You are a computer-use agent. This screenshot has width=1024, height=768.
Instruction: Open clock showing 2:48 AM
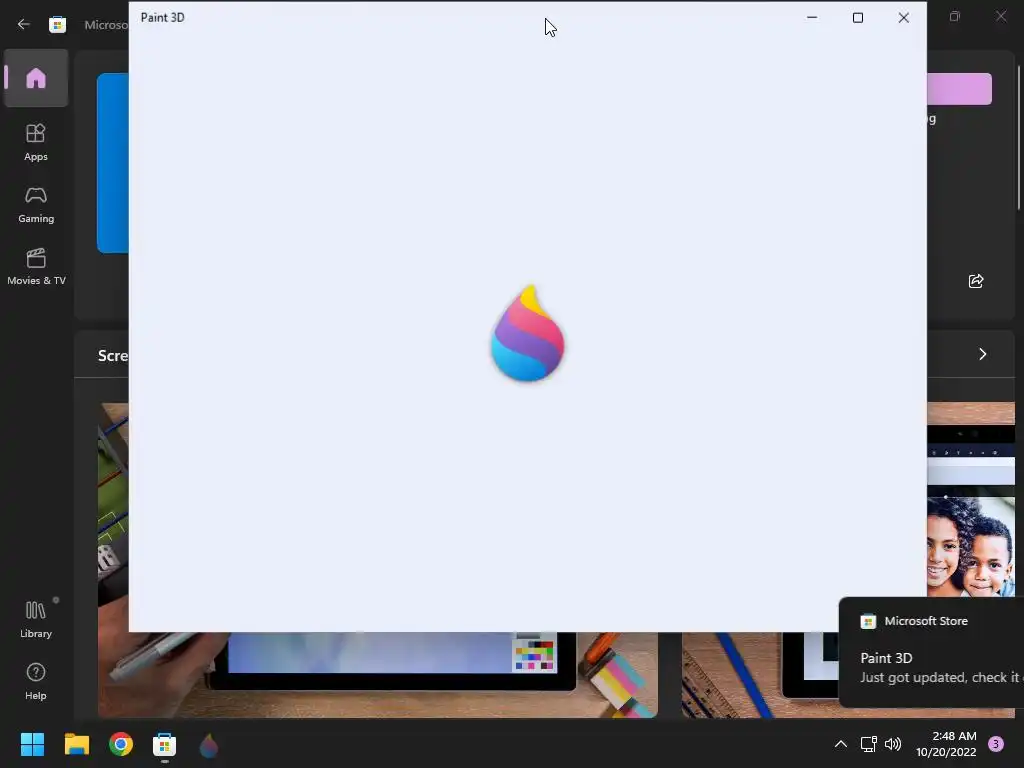tap(946, 744)
